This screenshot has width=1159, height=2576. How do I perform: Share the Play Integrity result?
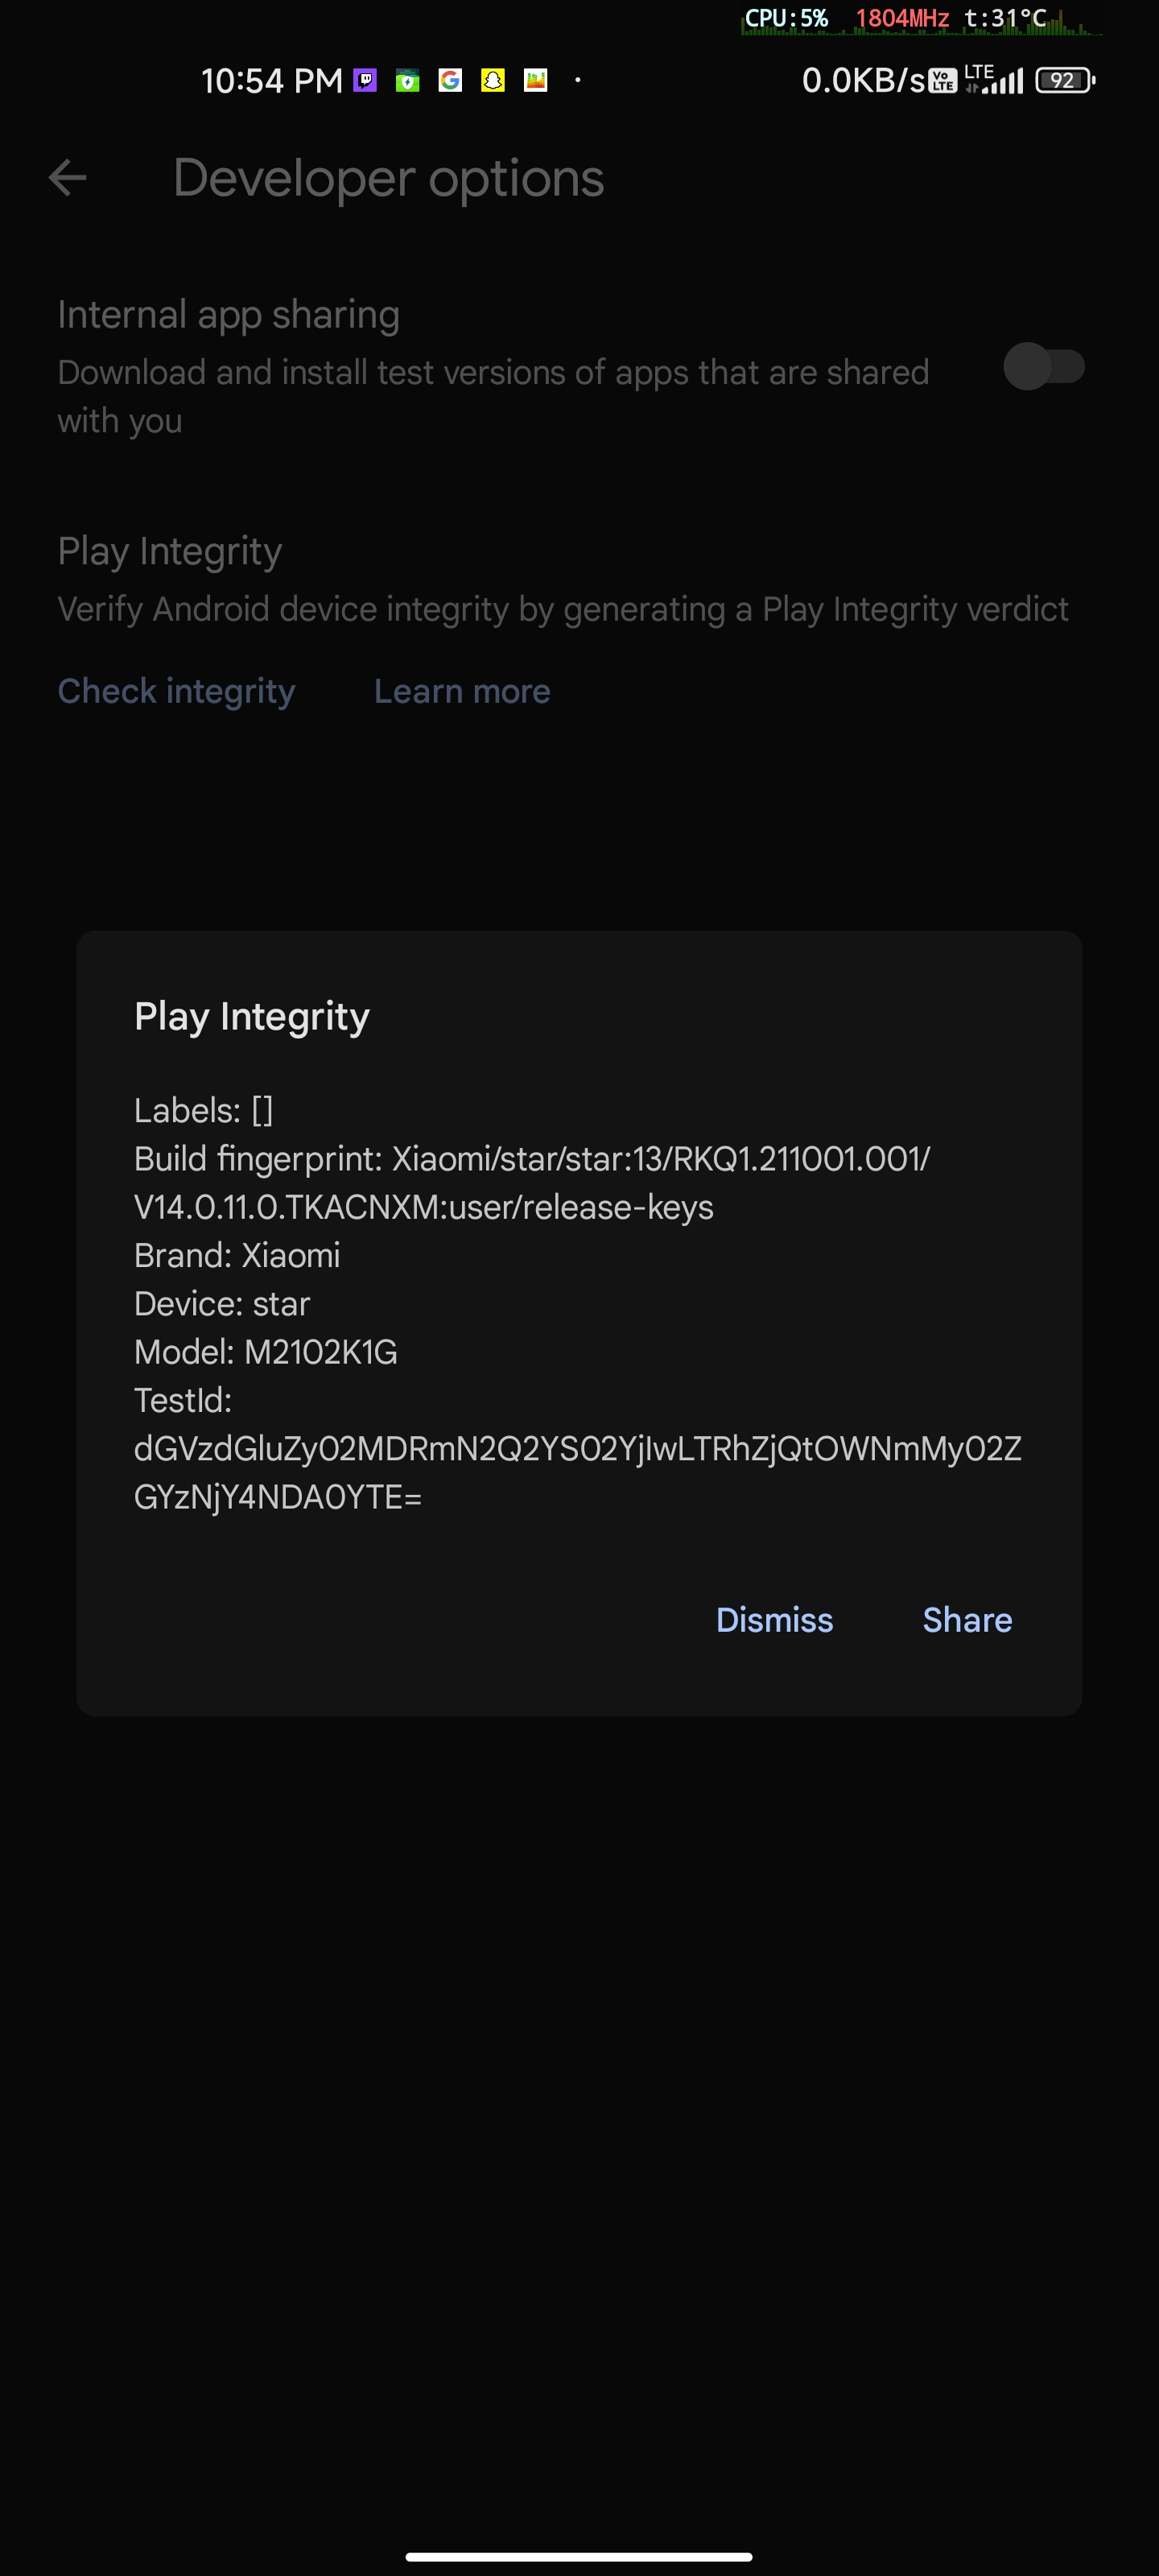[x=967, y=1620]
